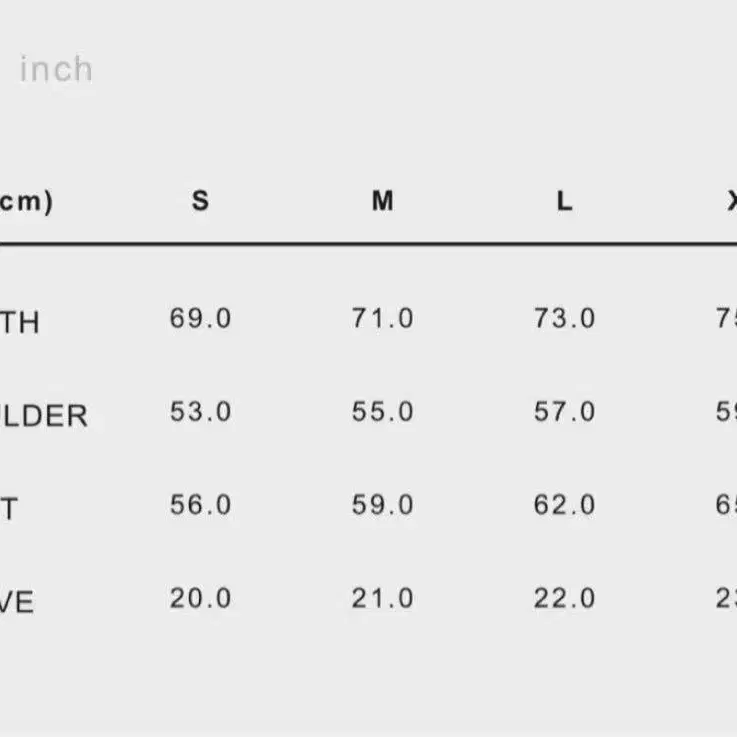Click value 62.0 in size L column

pyautogui.click(x=565, y=505)
